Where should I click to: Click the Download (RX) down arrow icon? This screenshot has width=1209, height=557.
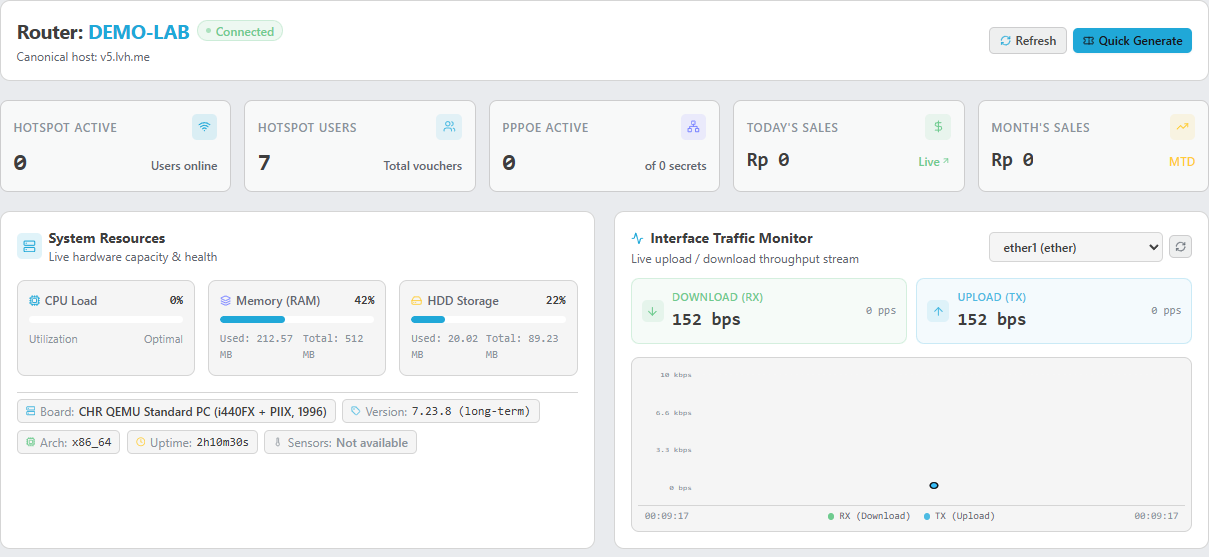pyautogui.click(x=653, y=311)
